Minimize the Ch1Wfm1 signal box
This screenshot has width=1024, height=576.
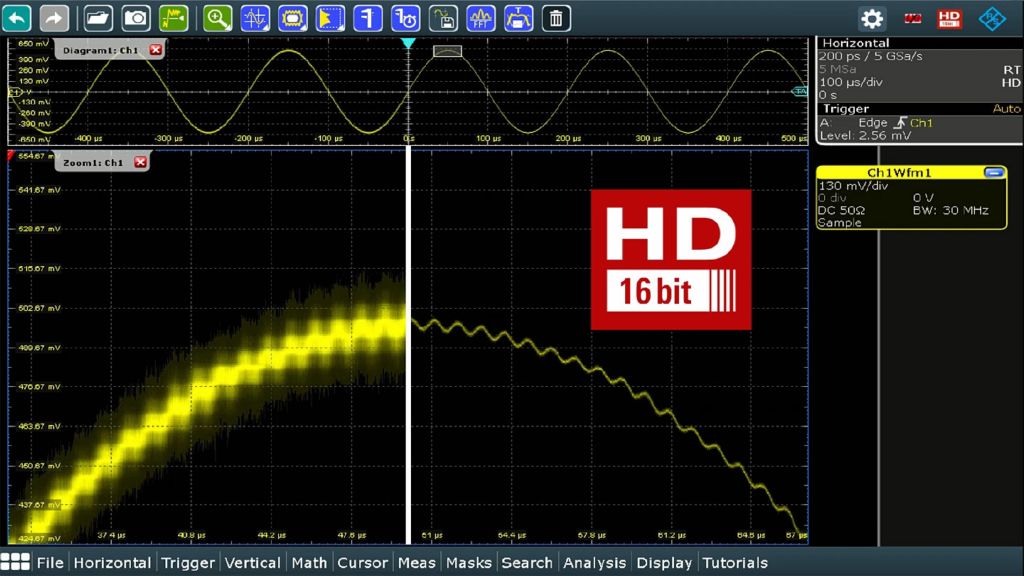993,172
